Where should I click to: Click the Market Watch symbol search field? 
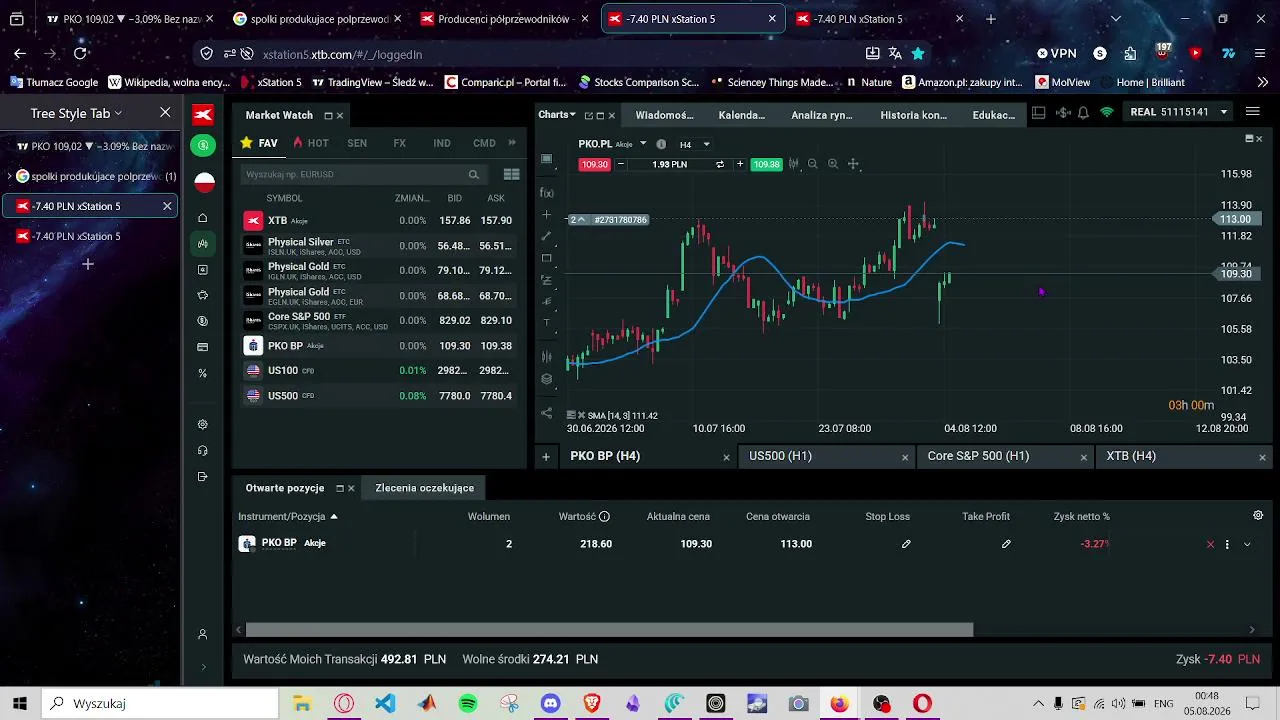coord(362,174)
